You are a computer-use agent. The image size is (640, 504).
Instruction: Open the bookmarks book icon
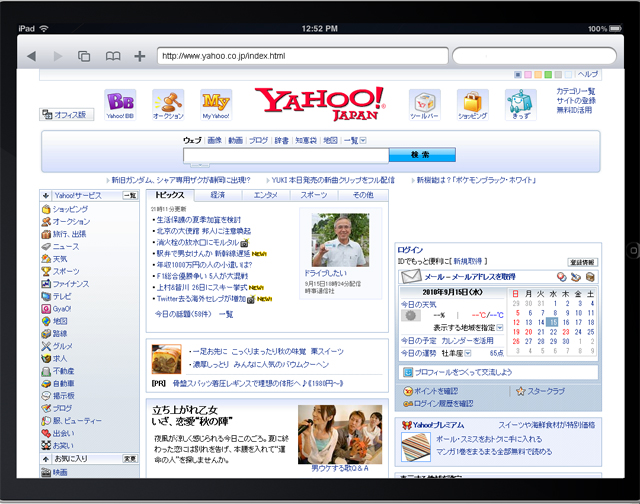(x=113, y=56)
